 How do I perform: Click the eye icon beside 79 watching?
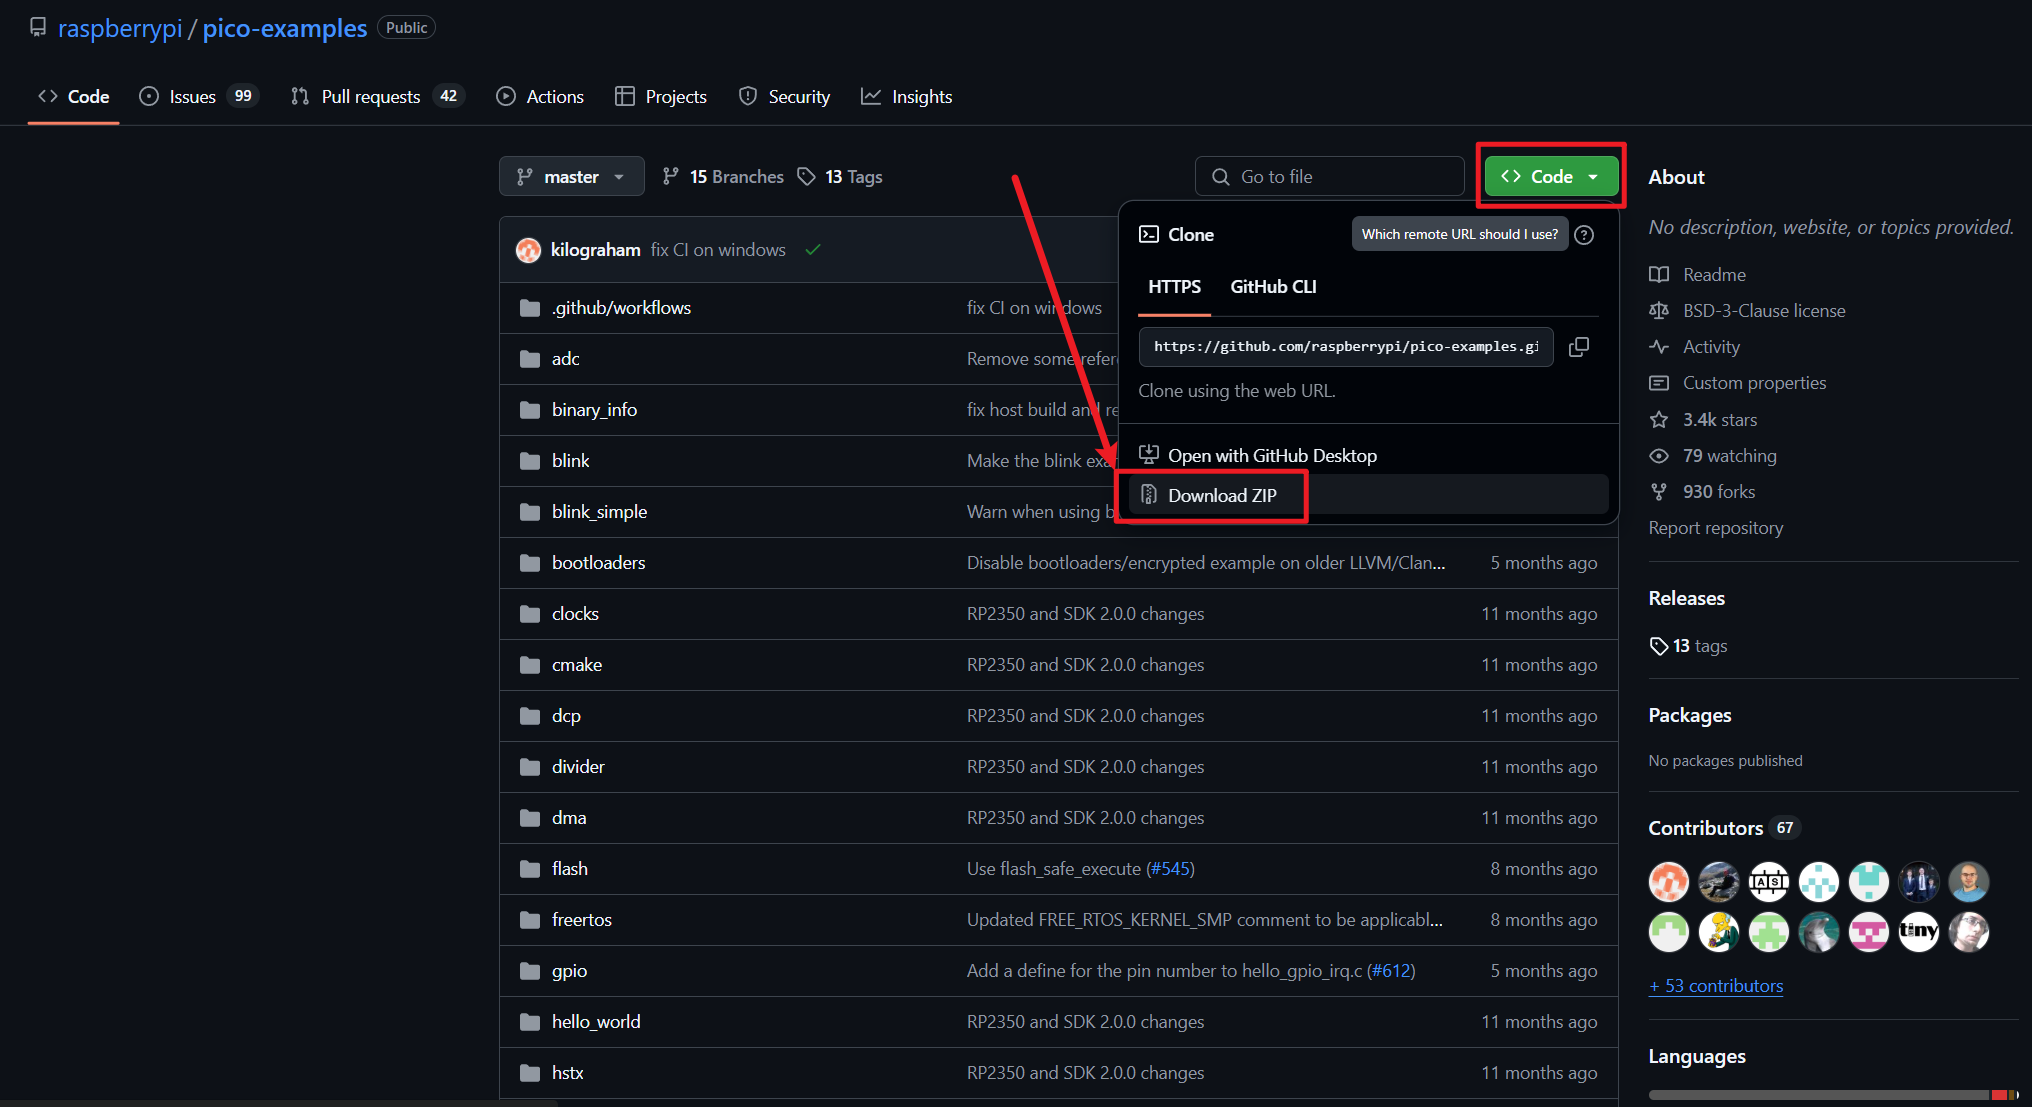coord(1659,456)
